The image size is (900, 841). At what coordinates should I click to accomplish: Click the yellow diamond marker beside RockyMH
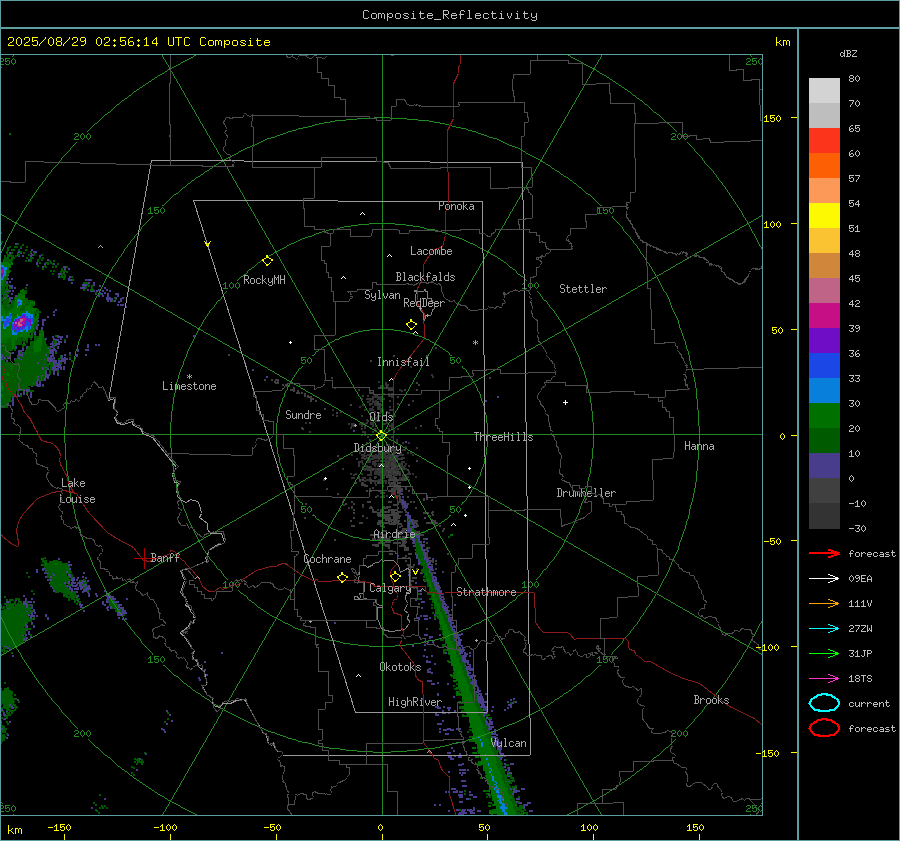tap(267, 261)
